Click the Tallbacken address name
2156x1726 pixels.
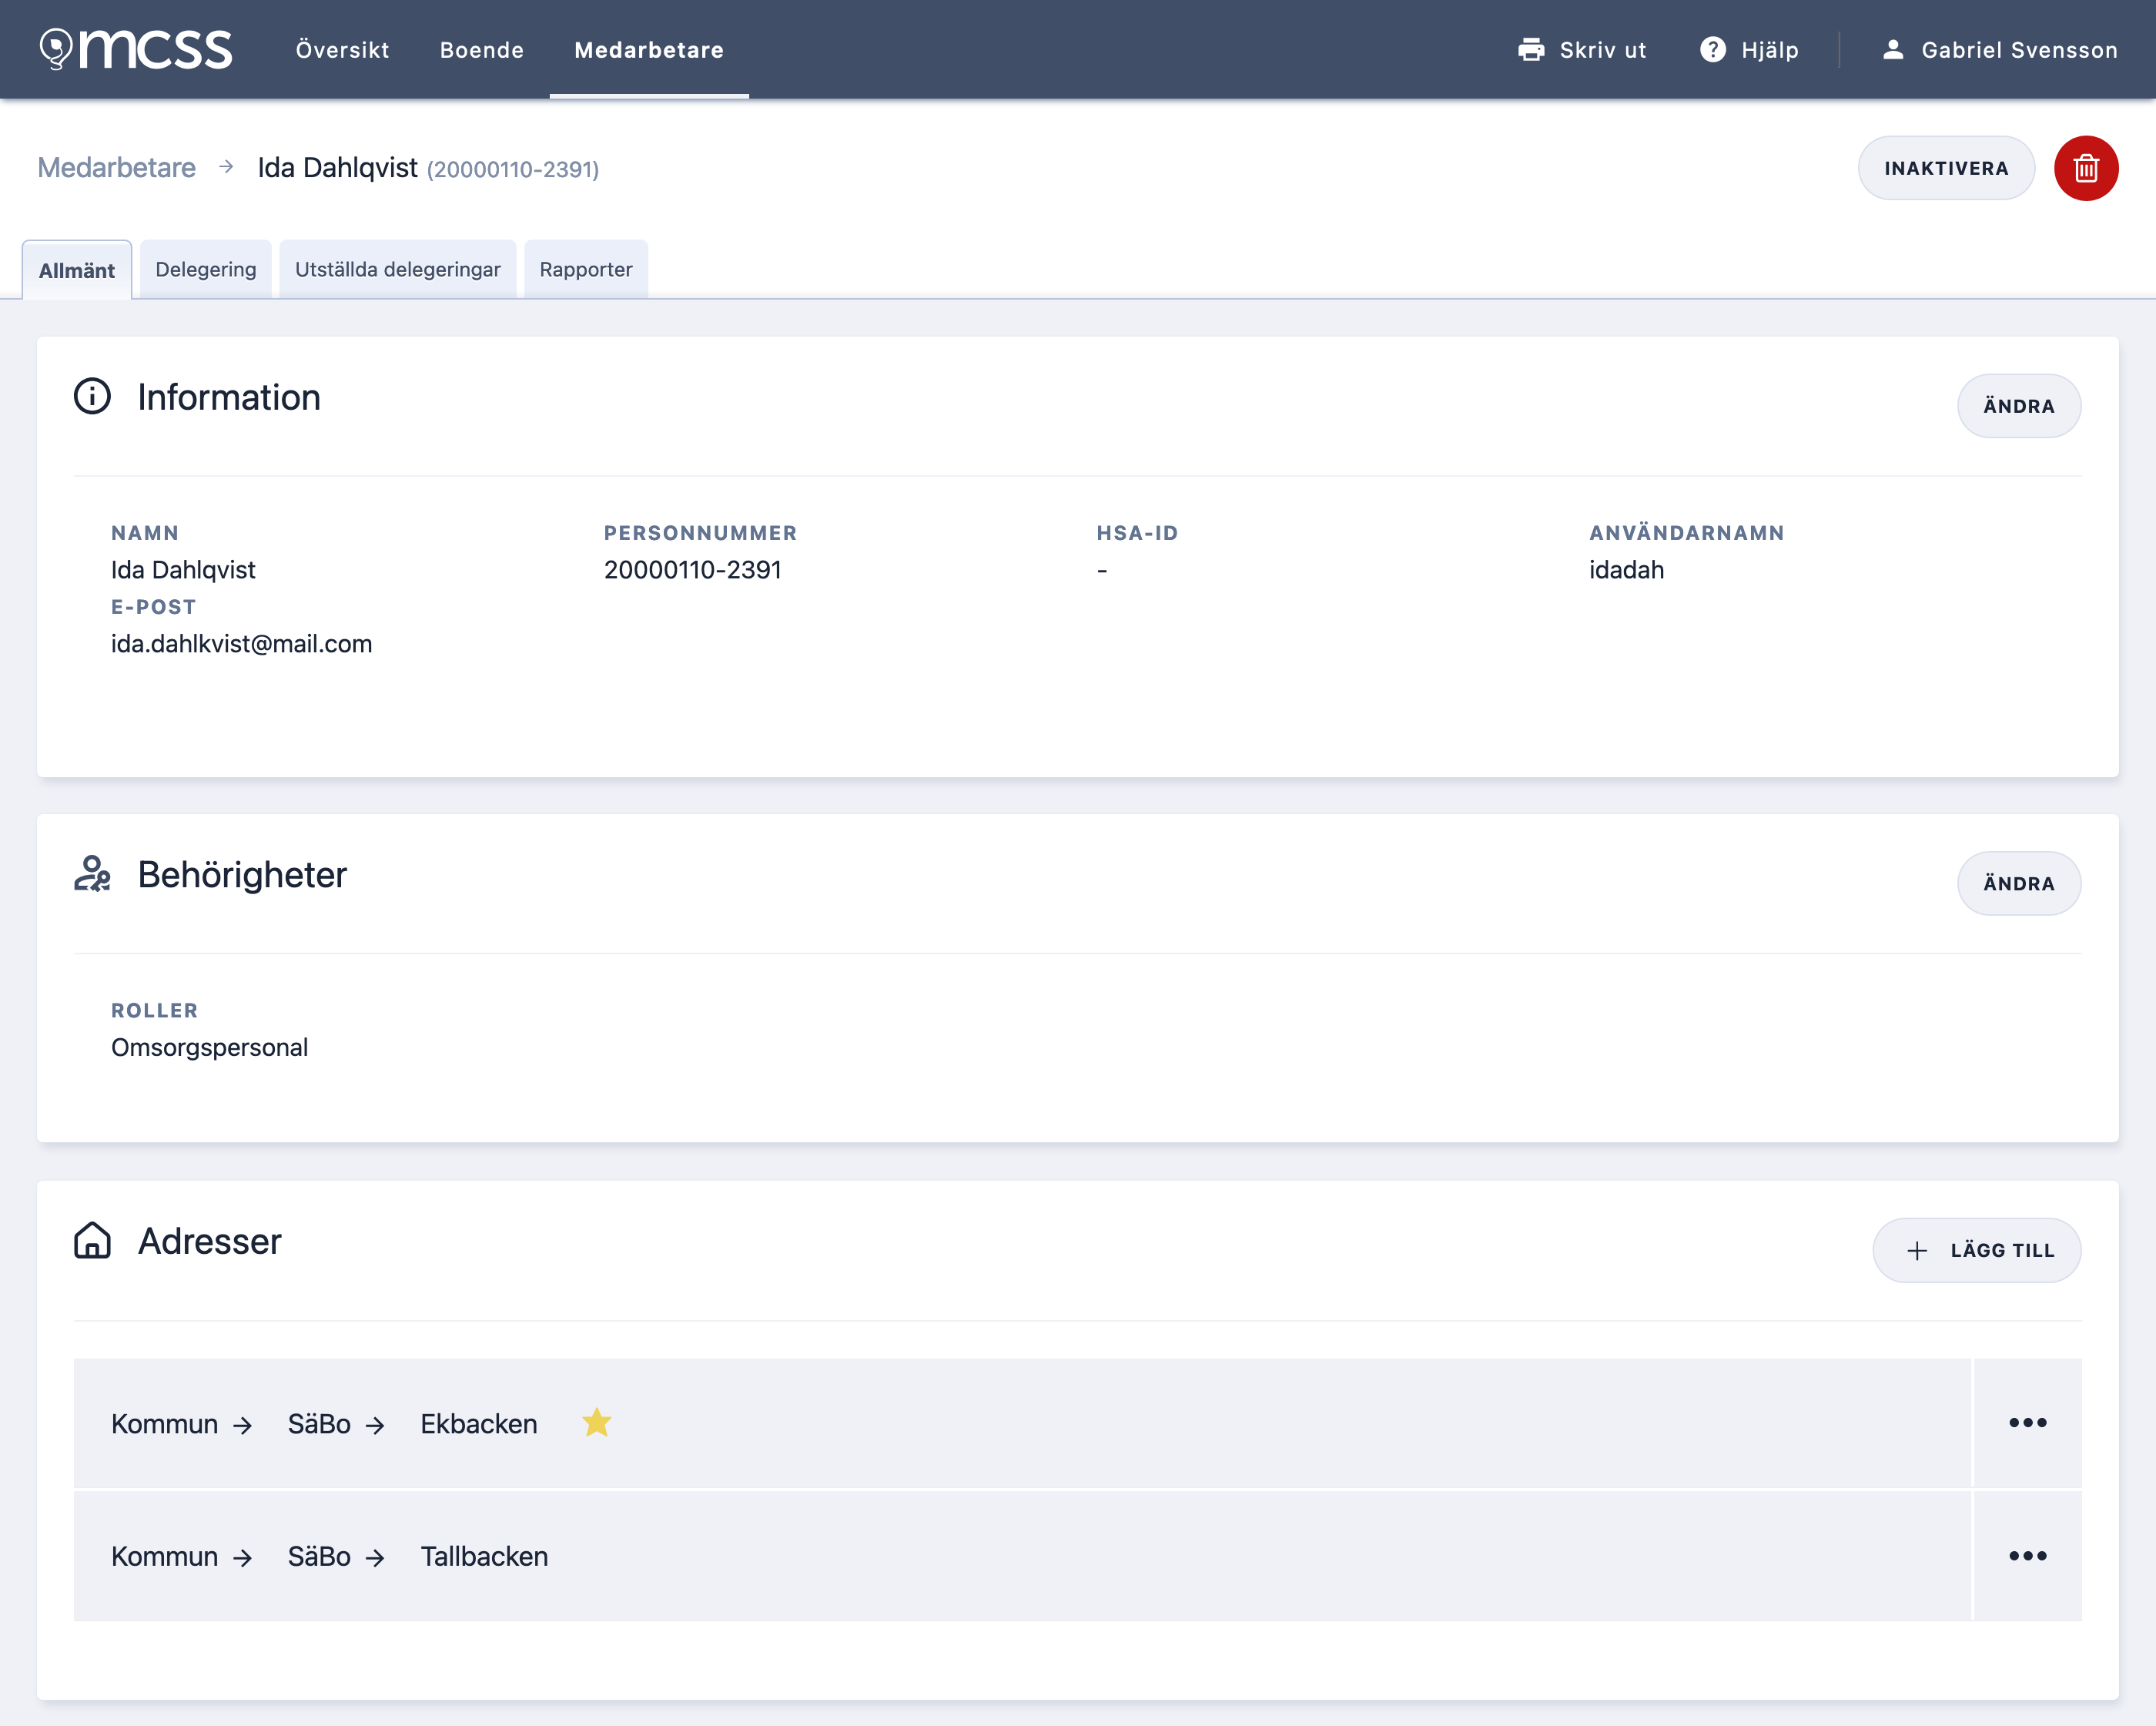click(x=484, y=1556)
